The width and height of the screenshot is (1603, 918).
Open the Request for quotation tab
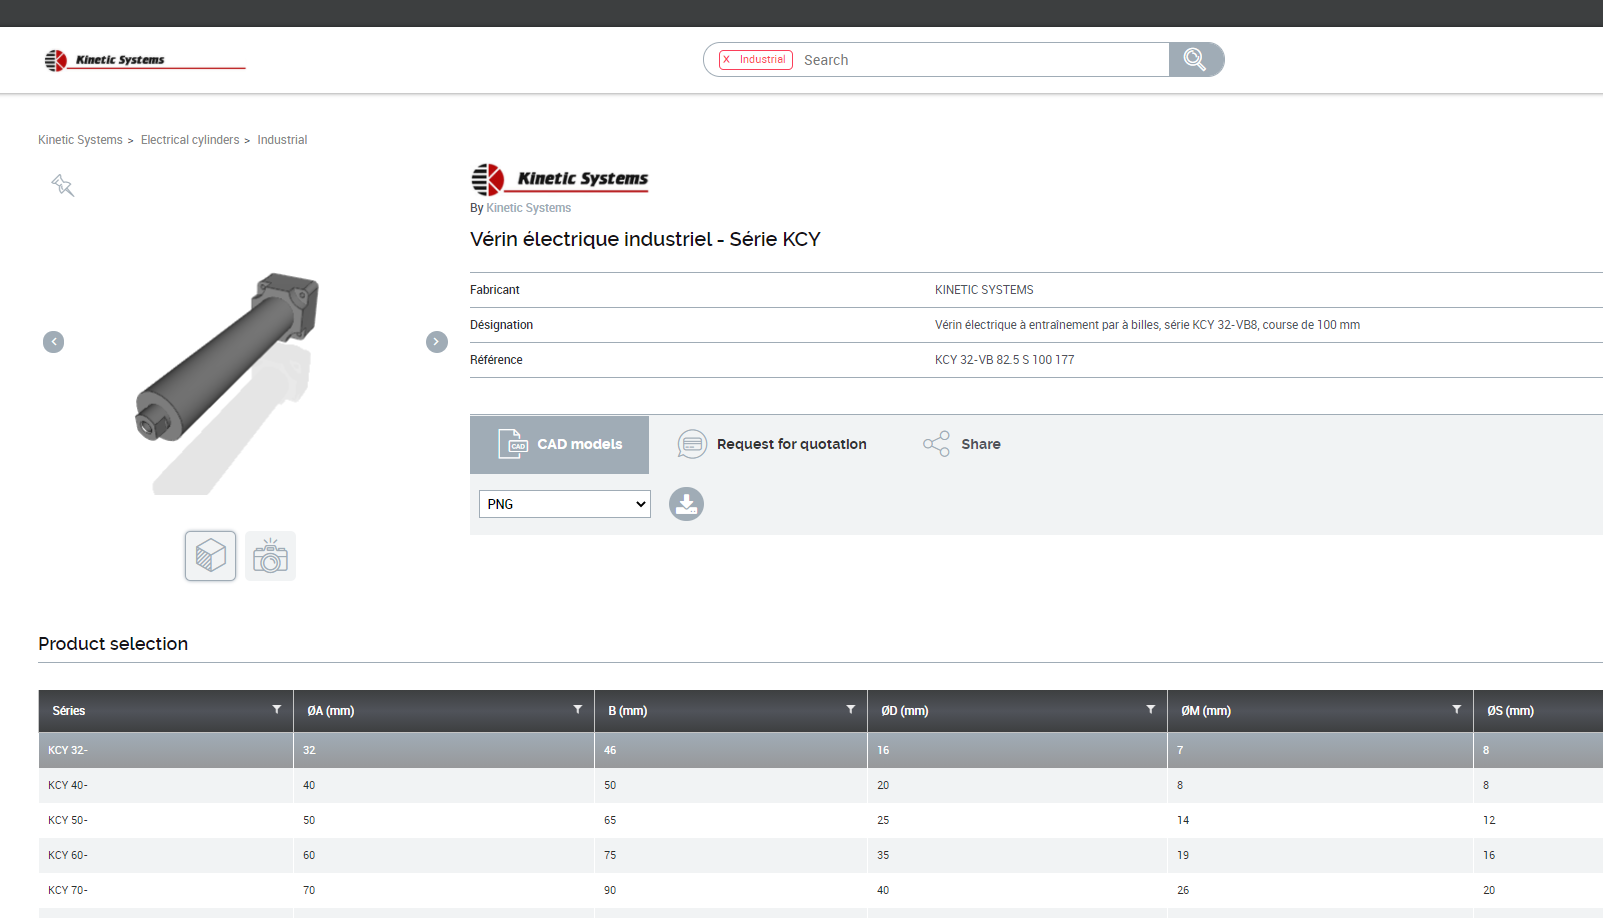[772, 444]
